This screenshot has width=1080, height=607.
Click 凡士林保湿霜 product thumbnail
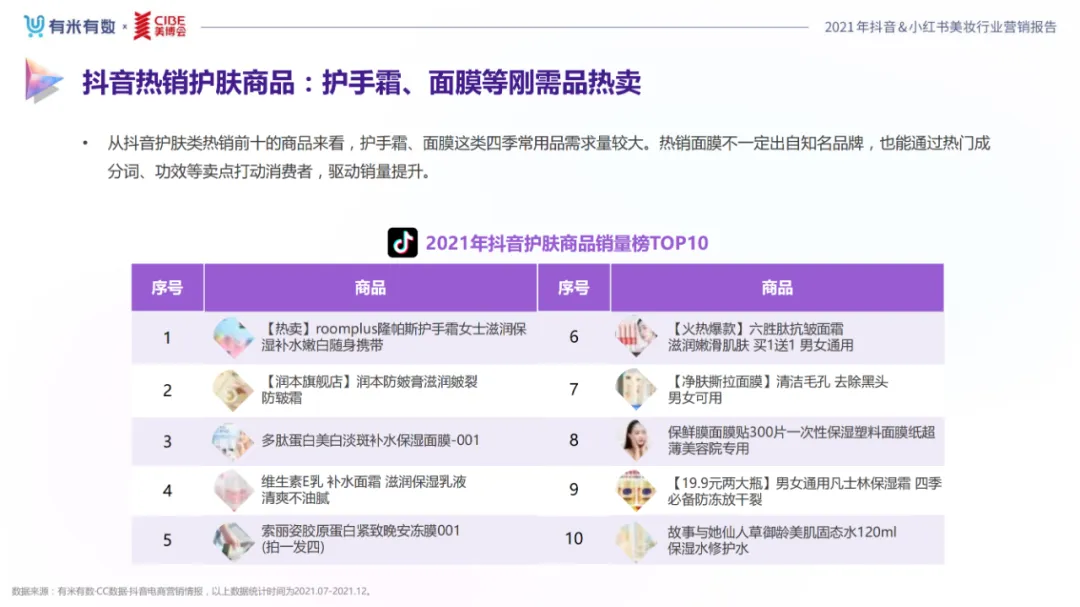[x=636, y=490]
